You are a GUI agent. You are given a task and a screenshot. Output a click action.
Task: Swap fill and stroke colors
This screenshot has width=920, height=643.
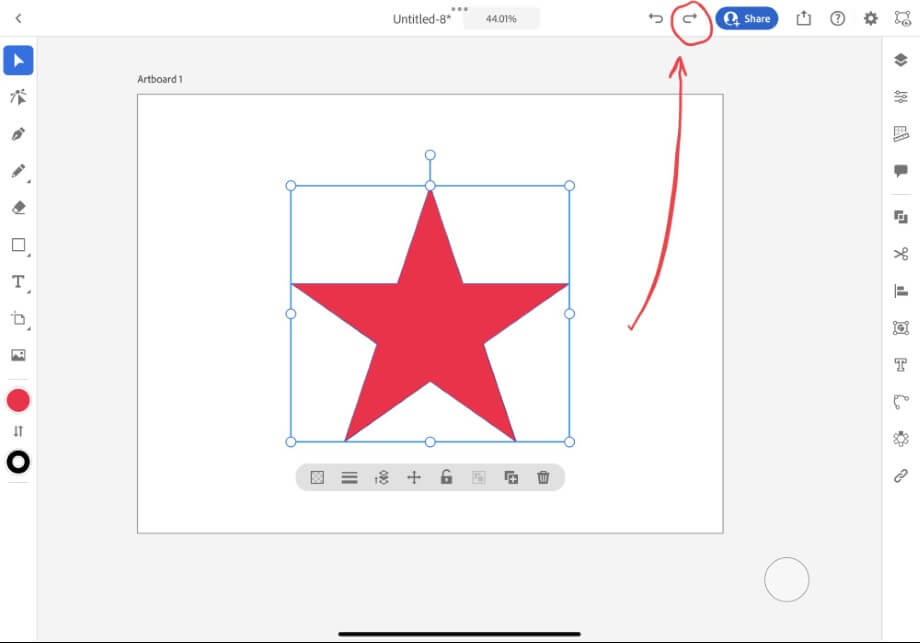[x=18, y=431]
